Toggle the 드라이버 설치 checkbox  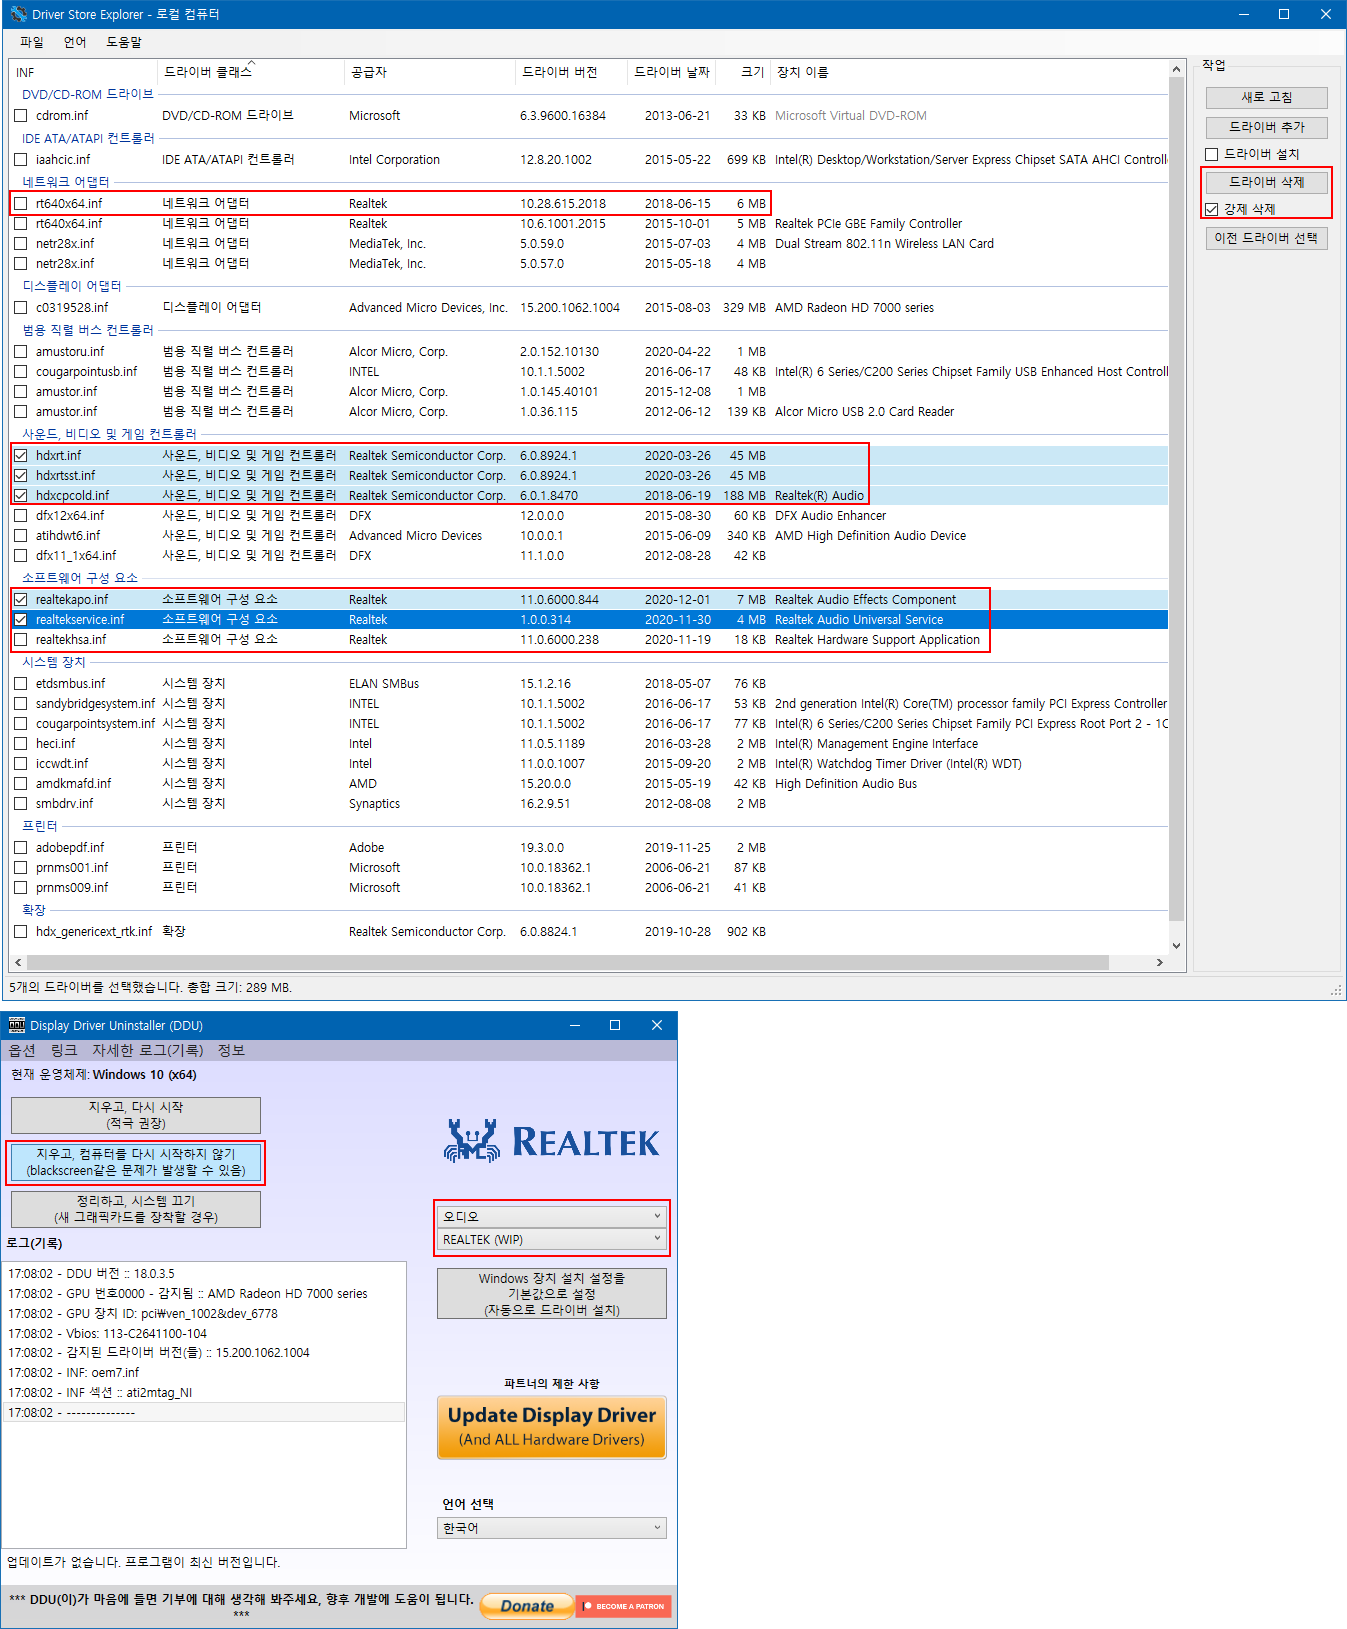click(x=1211, y=154)
